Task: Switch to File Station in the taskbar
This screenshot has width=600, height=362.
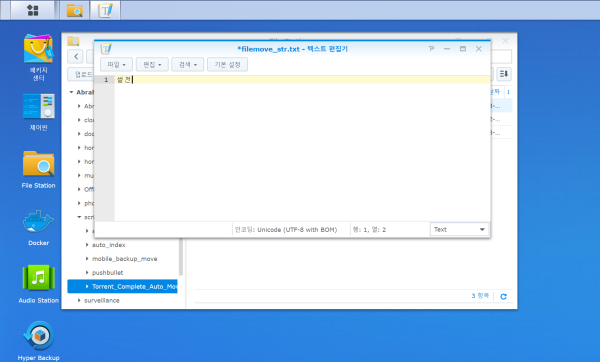Action: [75, 10]
